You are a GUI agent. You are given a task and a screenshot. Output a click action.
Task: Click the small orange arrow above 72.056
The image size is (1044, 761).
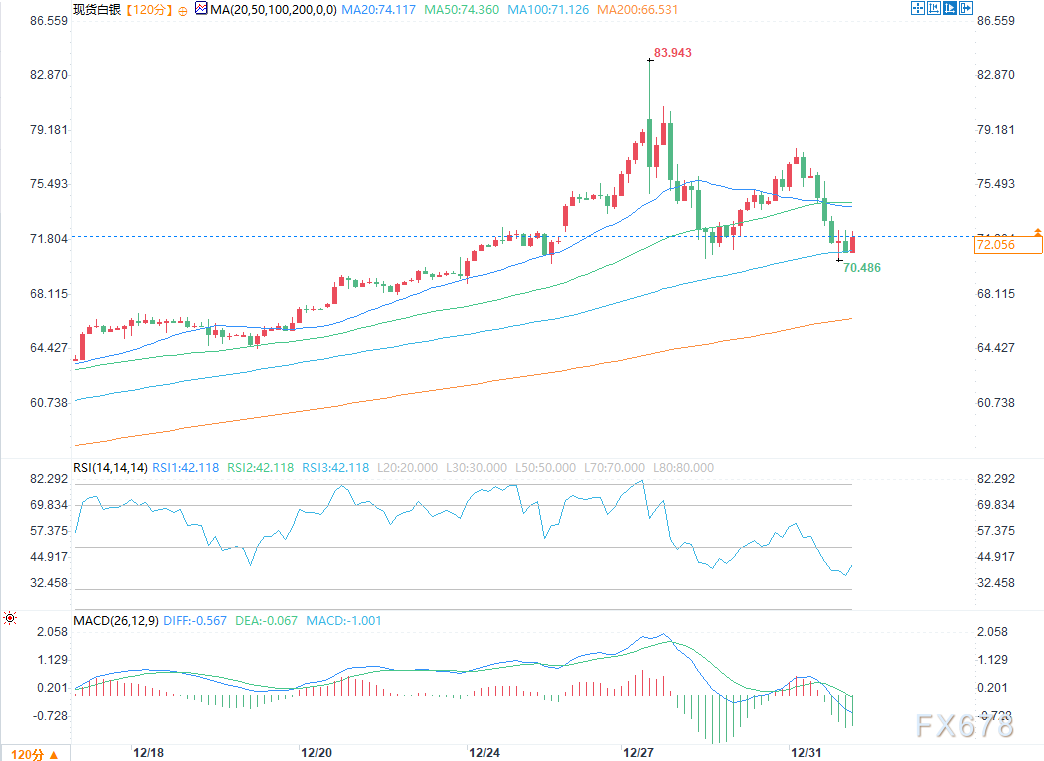click(x=1038, y=232)
